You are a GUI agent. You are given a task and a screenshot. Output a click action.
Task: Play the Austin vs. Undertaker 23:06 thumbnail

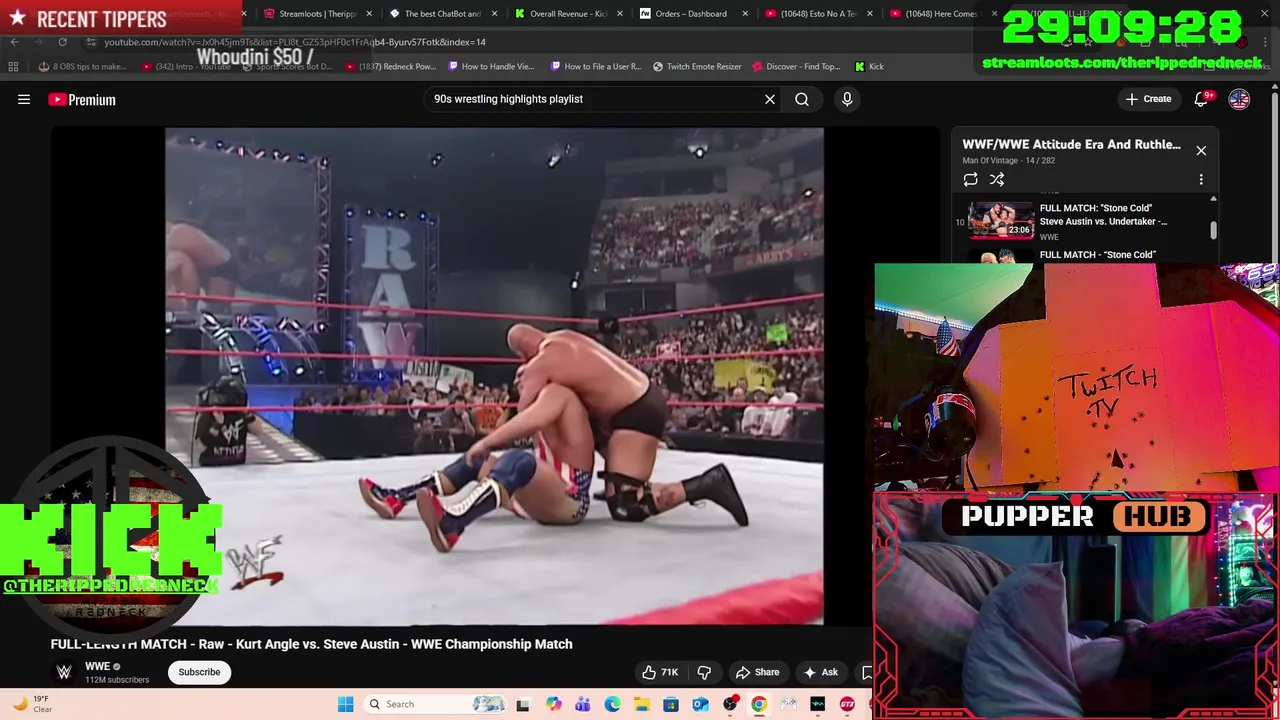[x=1000, y=219]
